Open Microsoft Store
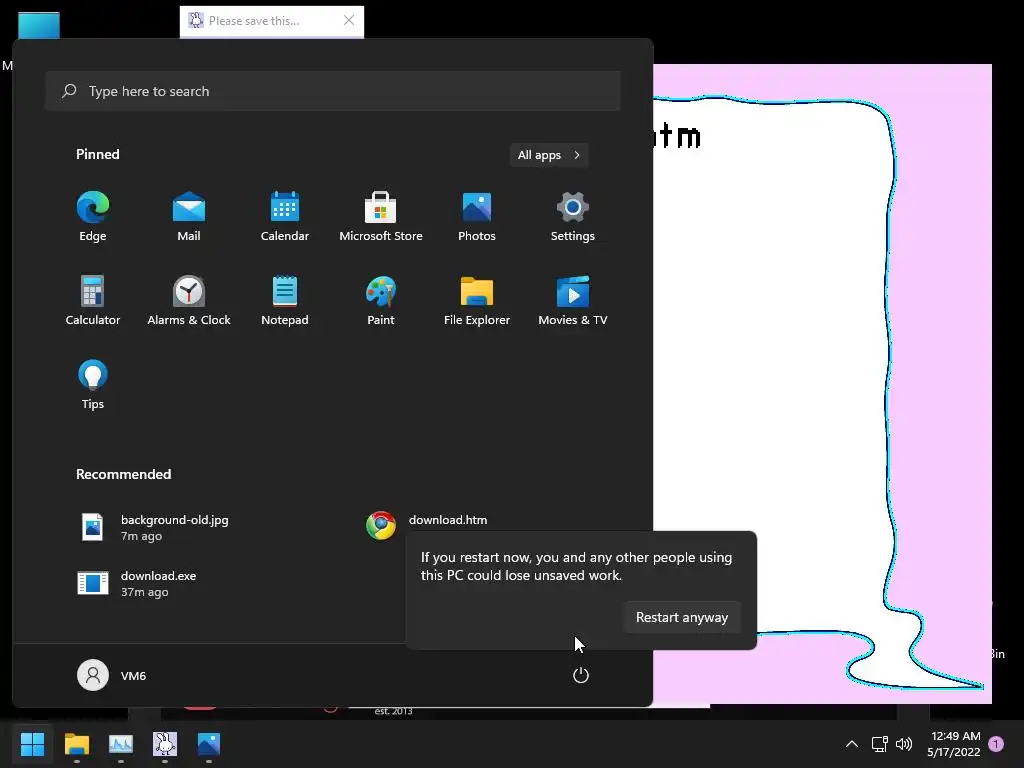This screenshot has width=1024, height=768. (381, 217)
